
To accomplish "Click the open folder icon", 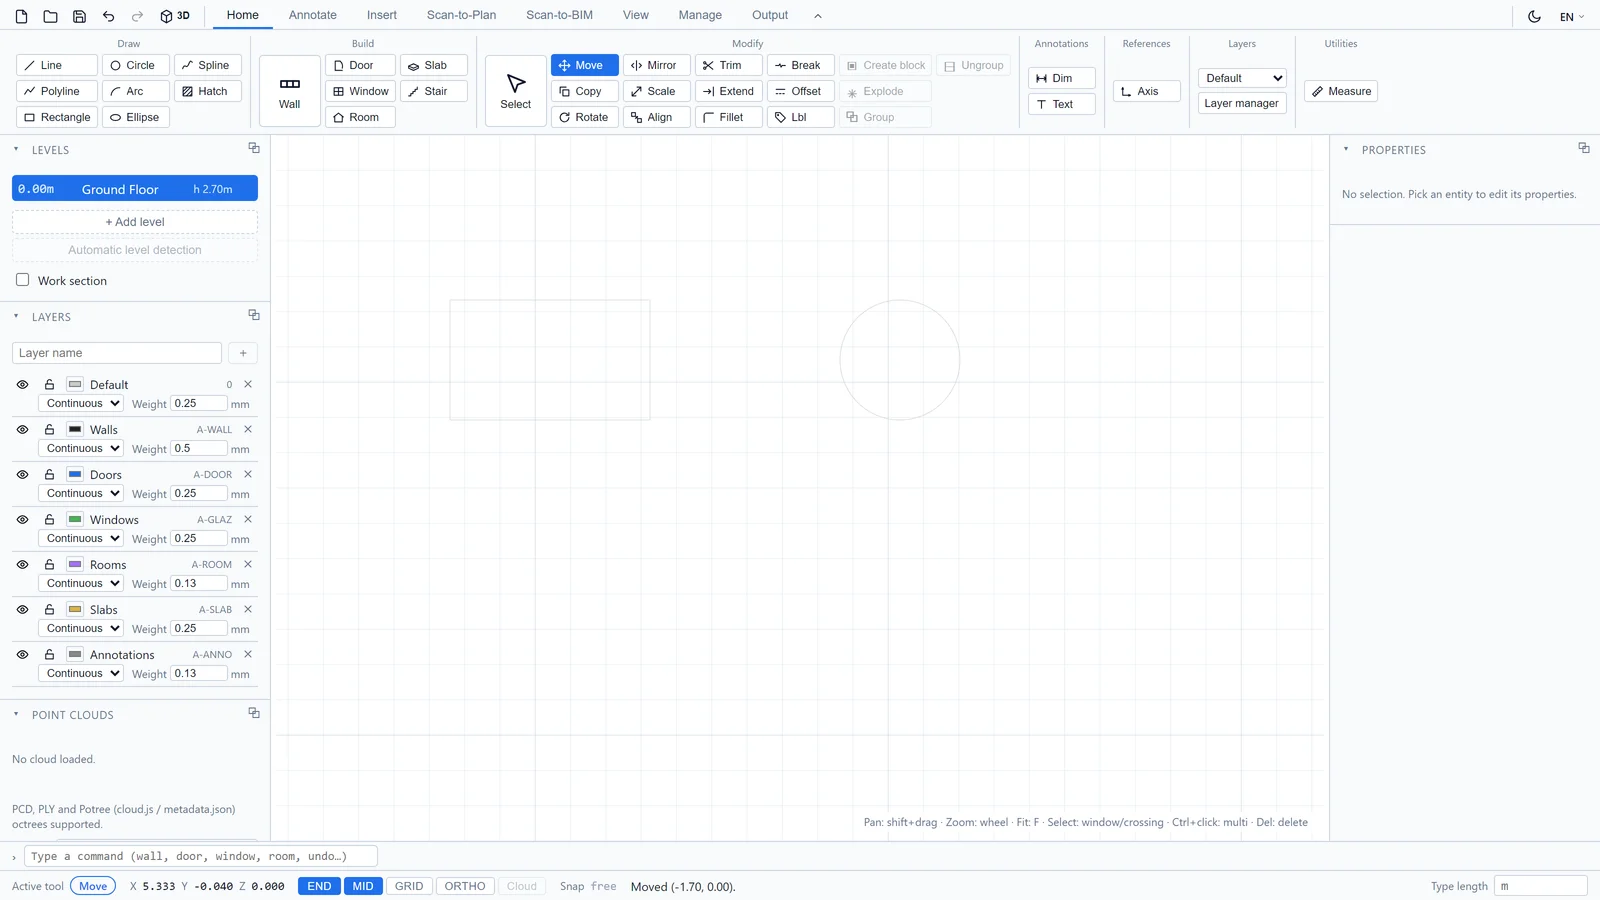I will coord(50,16).
